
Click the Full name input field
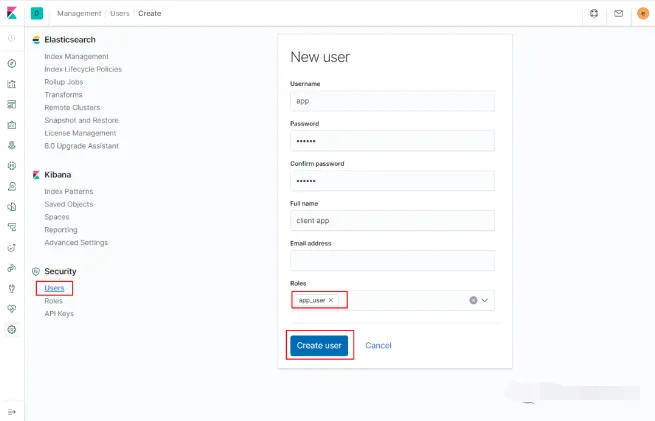392,221
